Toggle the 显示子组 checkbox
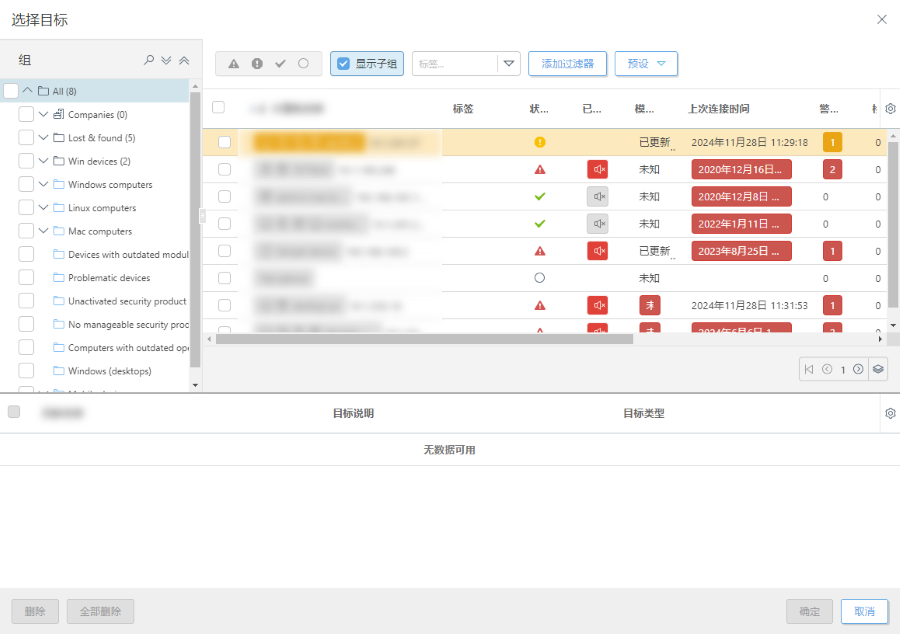 [x=343, y=64]
